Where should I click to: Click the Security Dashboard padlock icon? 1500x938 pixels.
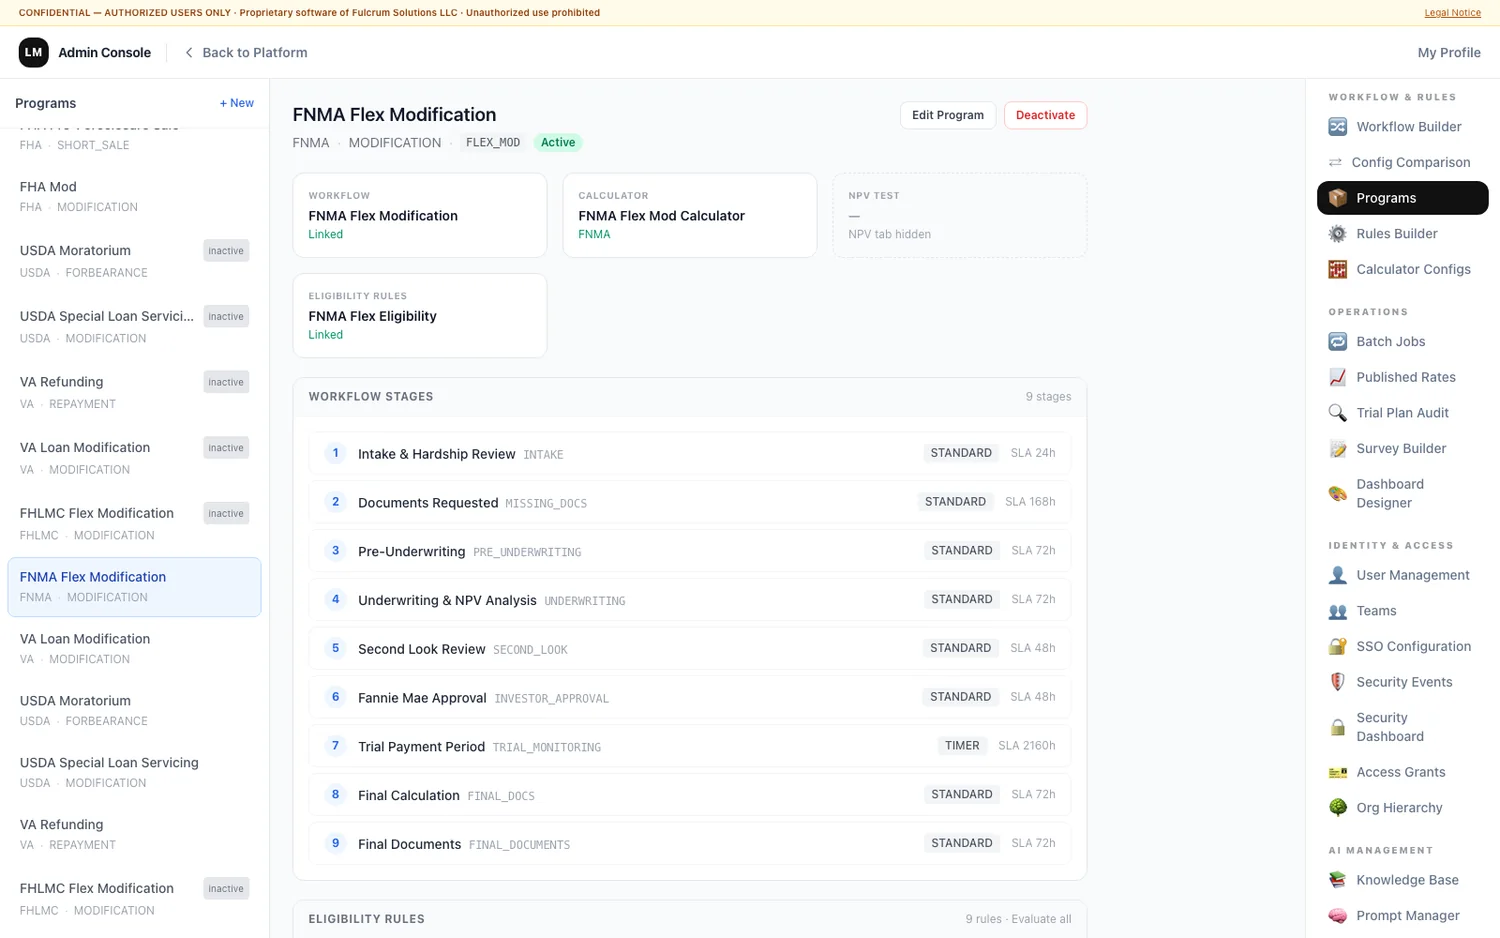click(1337, 727)
